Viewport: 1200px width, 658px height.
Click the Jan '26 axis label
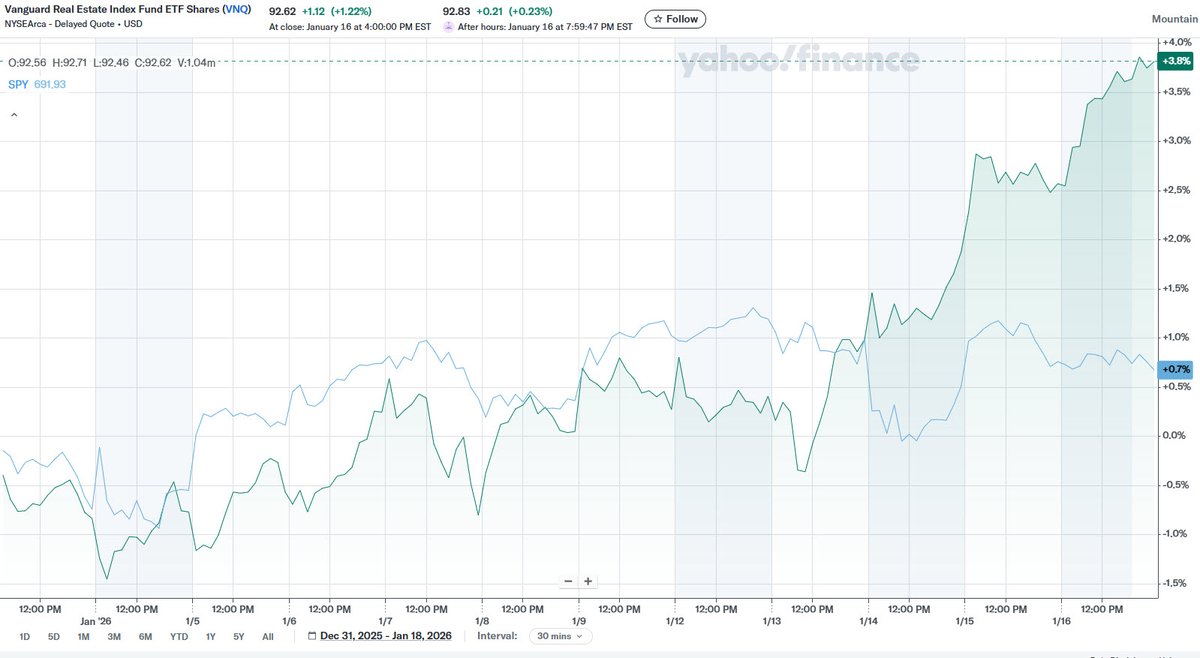pos(96,620)
